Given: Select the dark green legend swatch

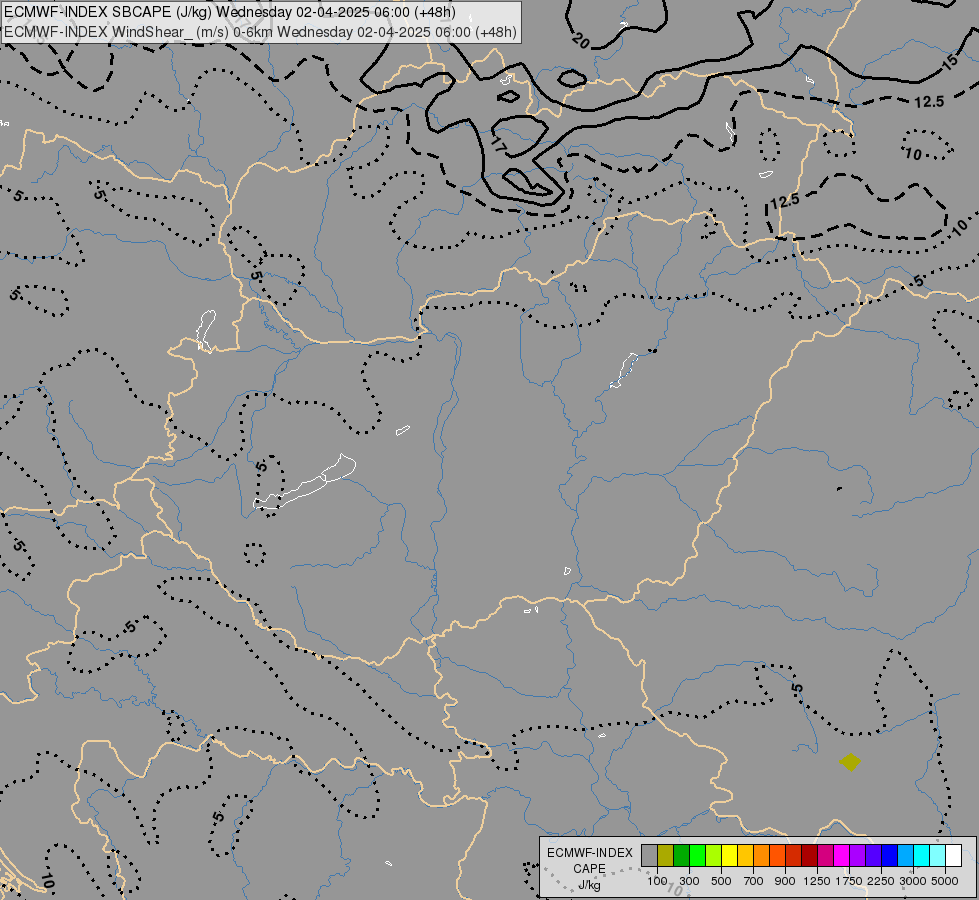Looking at the screenshot, I should 681,856.
